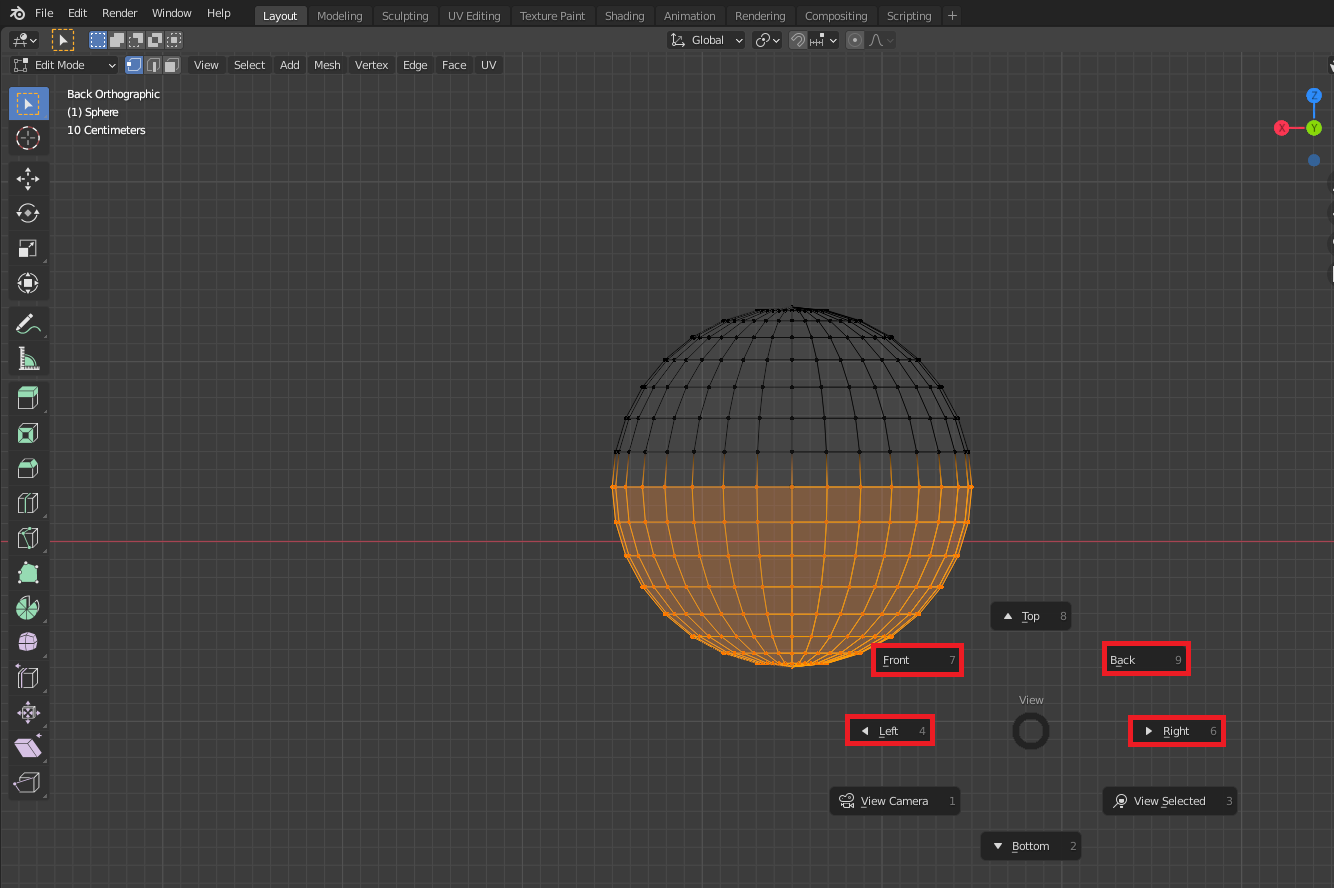1334x888 pixels.
Task: Activate the Annotate pencil tool
Action: (x=28, y=323)
